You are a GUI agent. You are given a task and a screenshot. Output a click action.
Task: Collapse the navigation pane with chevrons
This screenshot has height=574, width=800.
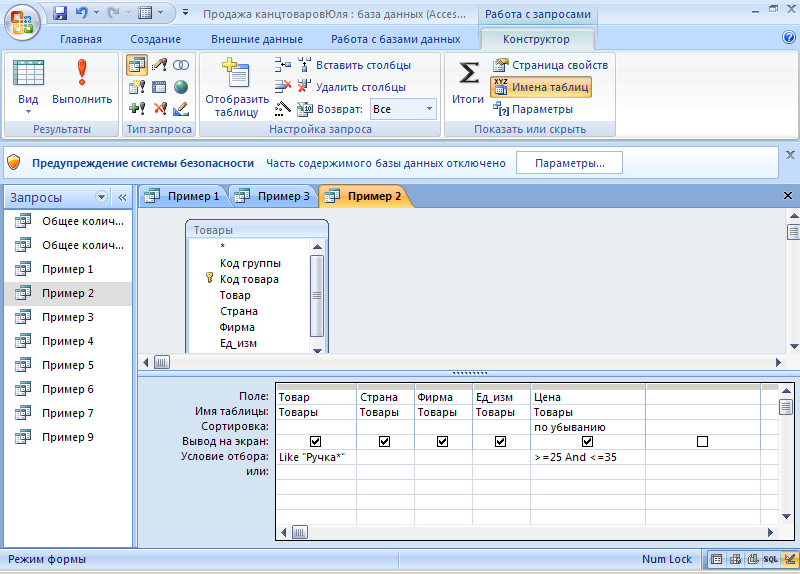tap(122, 197)
